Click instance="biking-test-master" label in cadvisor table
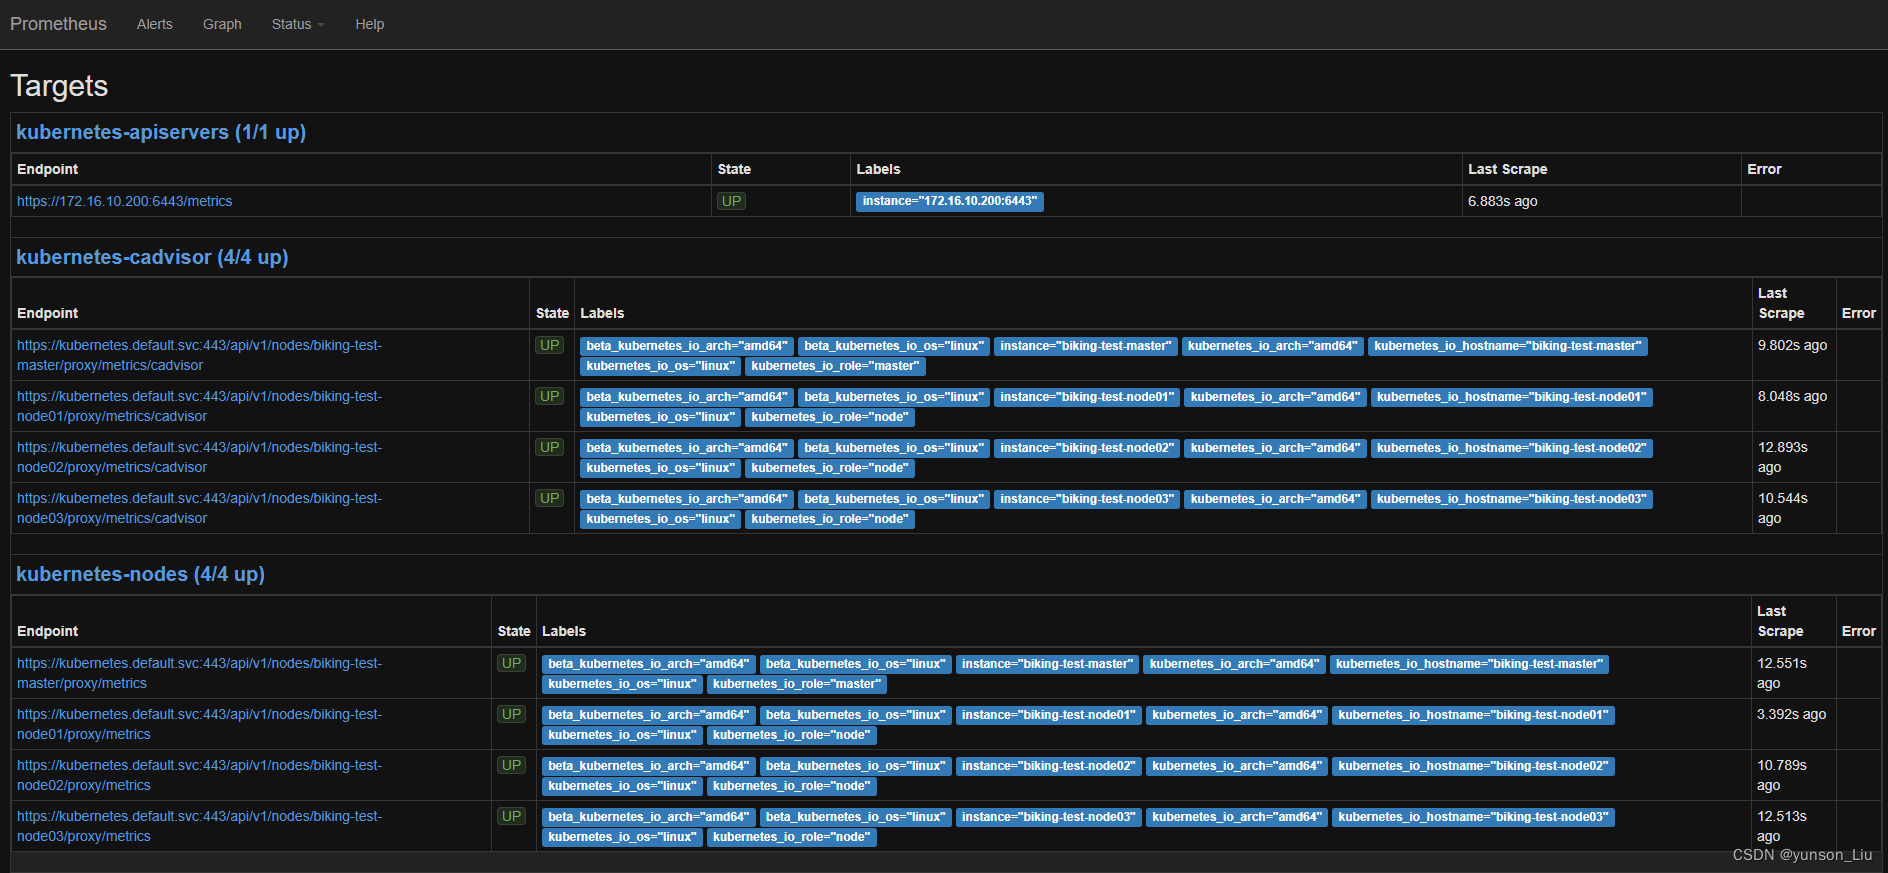Image resolution: width=1888 pixels, height=873 pixels. click(x=1085, y=346)
